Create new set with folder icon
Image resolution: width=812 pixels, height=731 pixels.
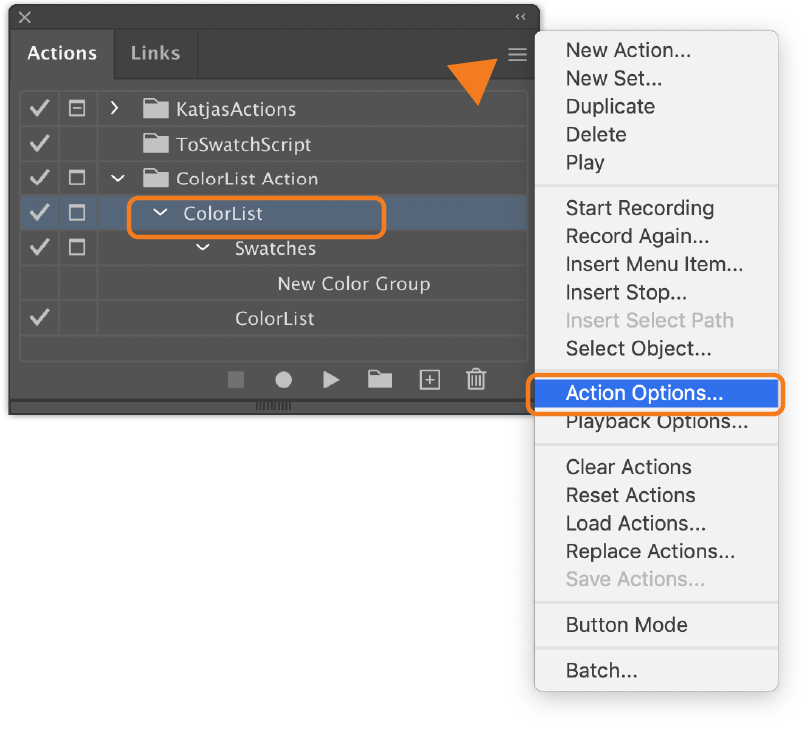[380, 379]
